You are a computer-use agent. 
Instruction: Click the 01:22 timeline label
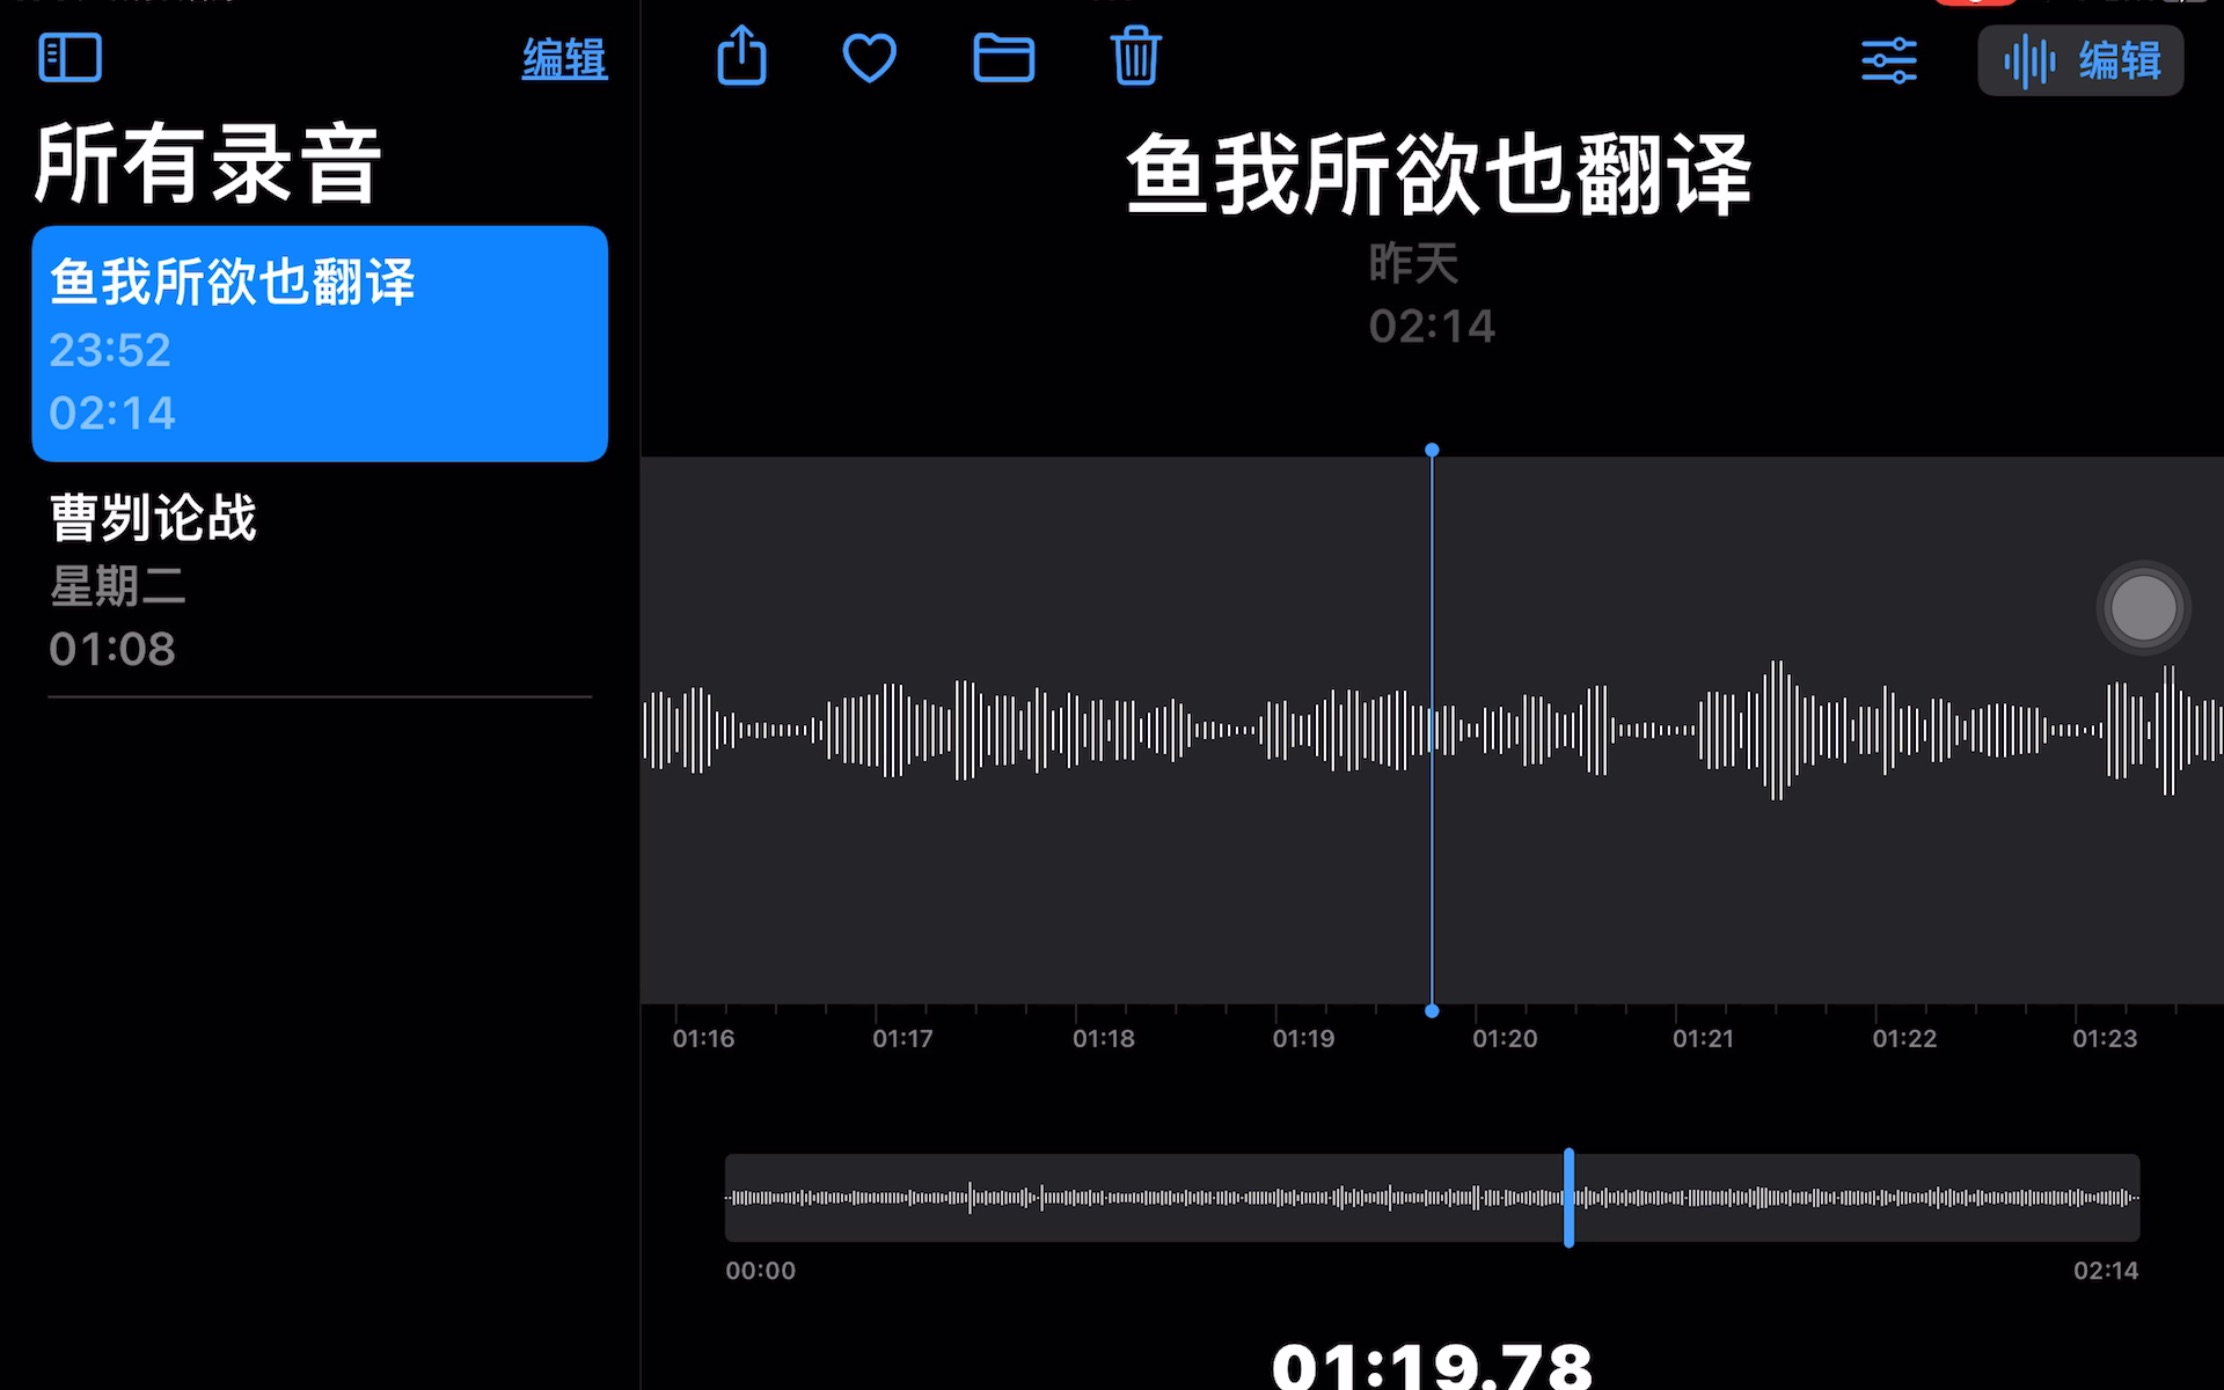pos(1904,1038)
